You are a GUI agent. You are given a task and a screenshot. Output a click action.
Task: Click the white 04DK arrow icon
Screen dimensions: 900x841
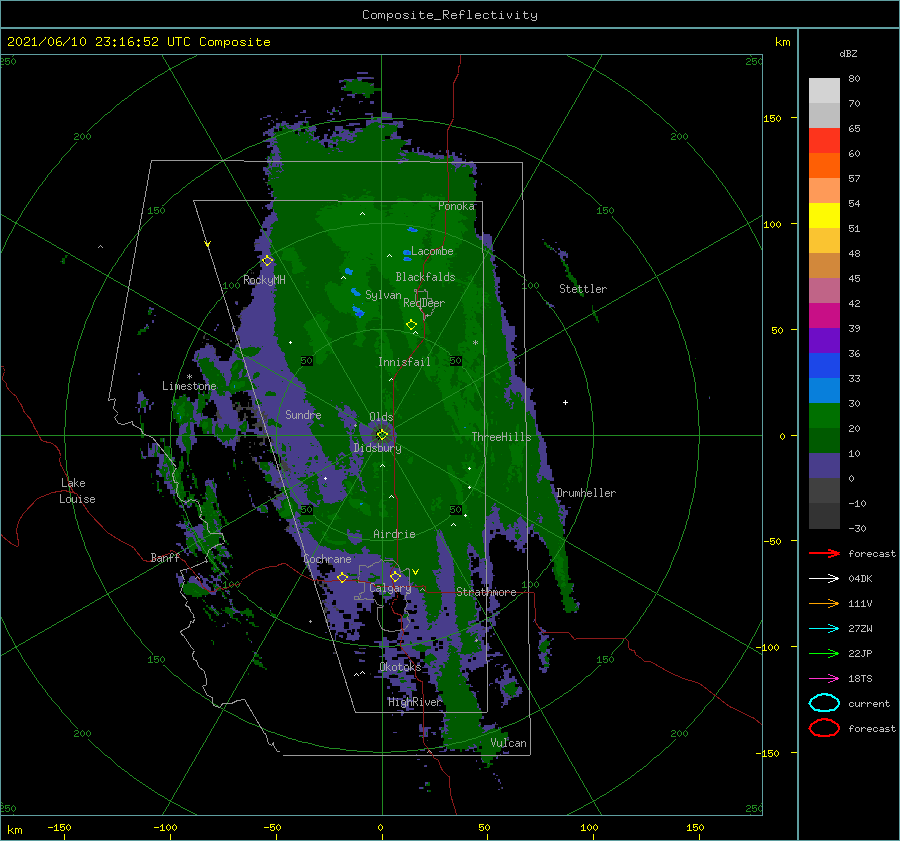coord(824,579)
